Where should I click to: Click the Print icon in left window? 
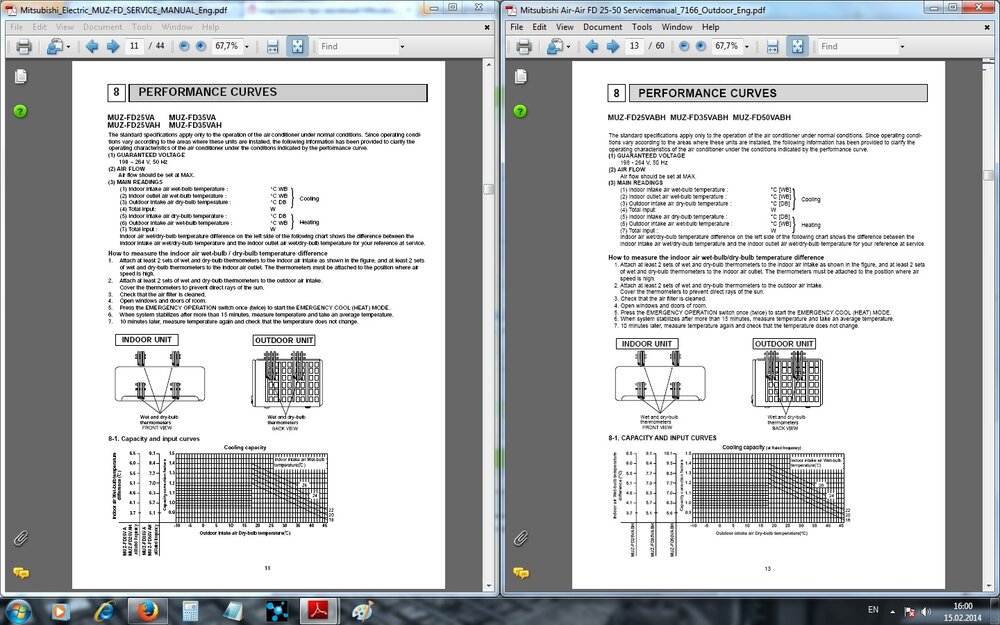[24, 47]
